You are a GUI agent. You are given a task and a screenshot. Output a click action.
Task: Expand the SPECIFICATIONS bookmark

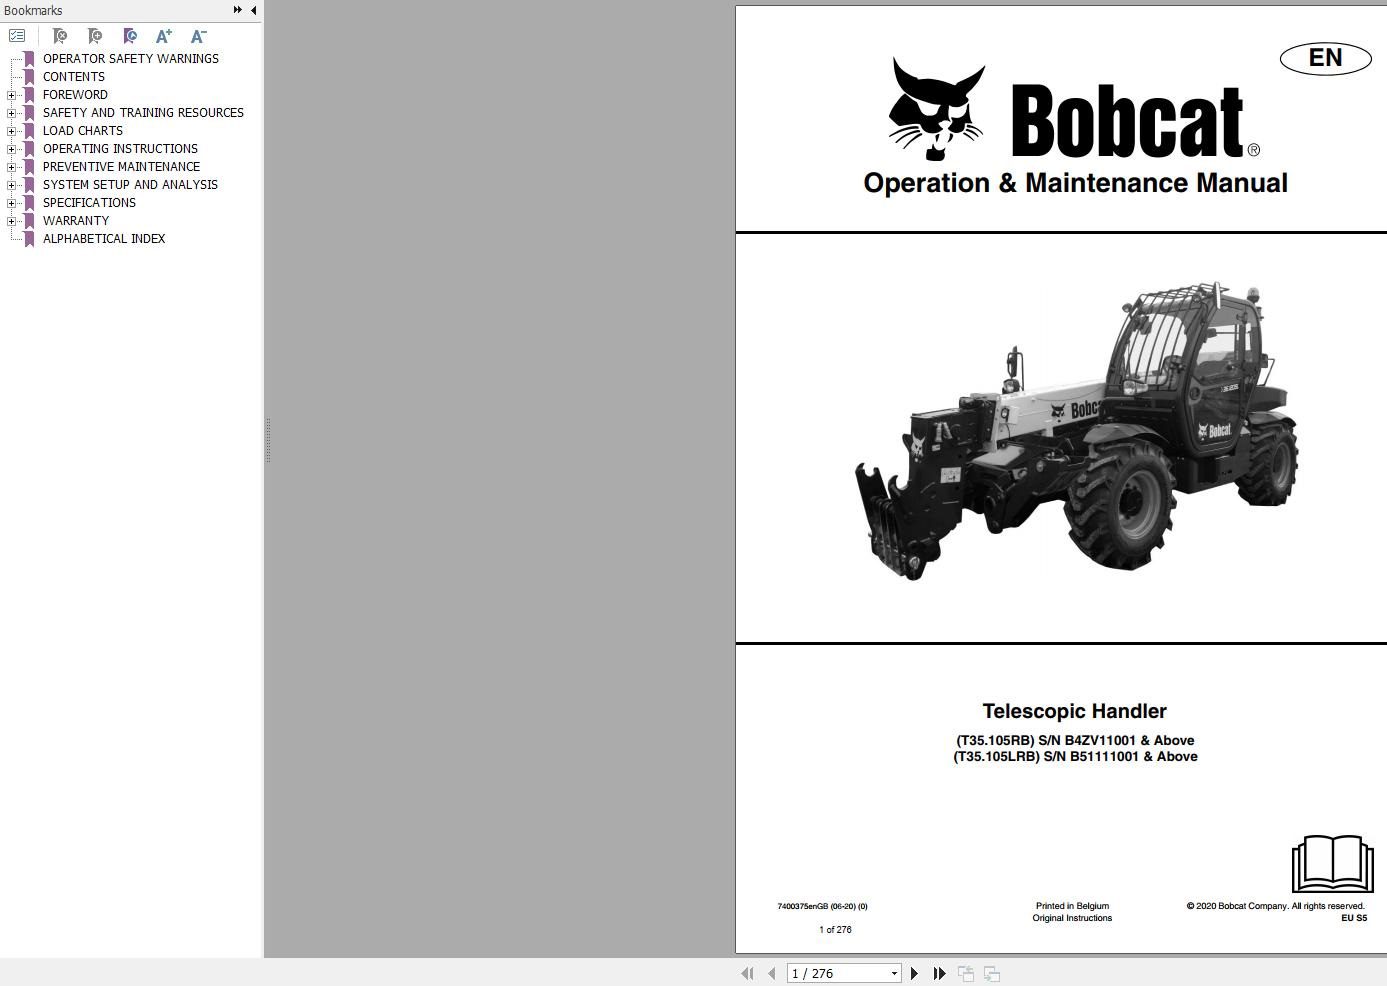10,202
